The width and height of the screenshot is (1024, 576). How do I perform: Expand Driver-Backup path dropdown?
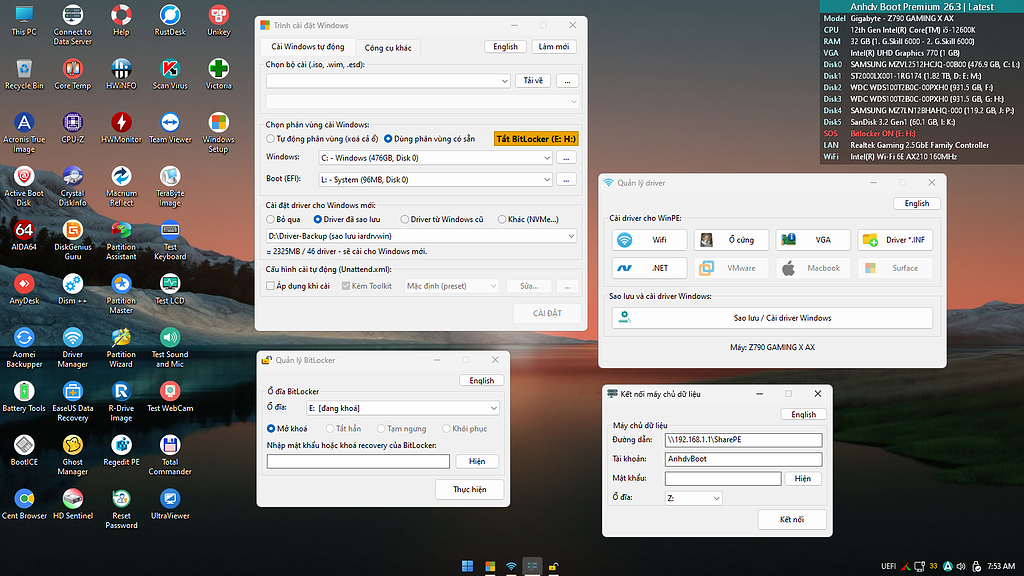tap(421, 236)
